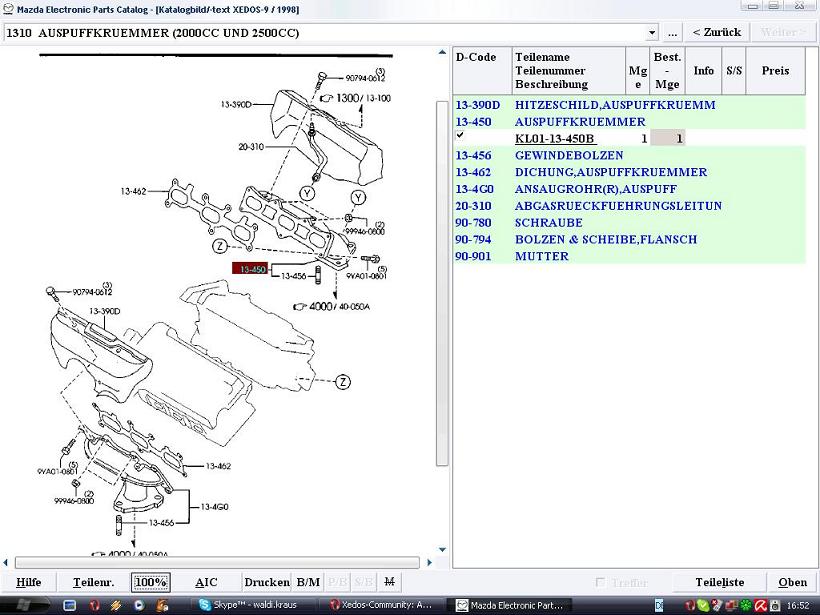Switch to Xedos-Community browser taskbar item
Image resolution: width=820 pixels, height=615 pixels.
383,605
